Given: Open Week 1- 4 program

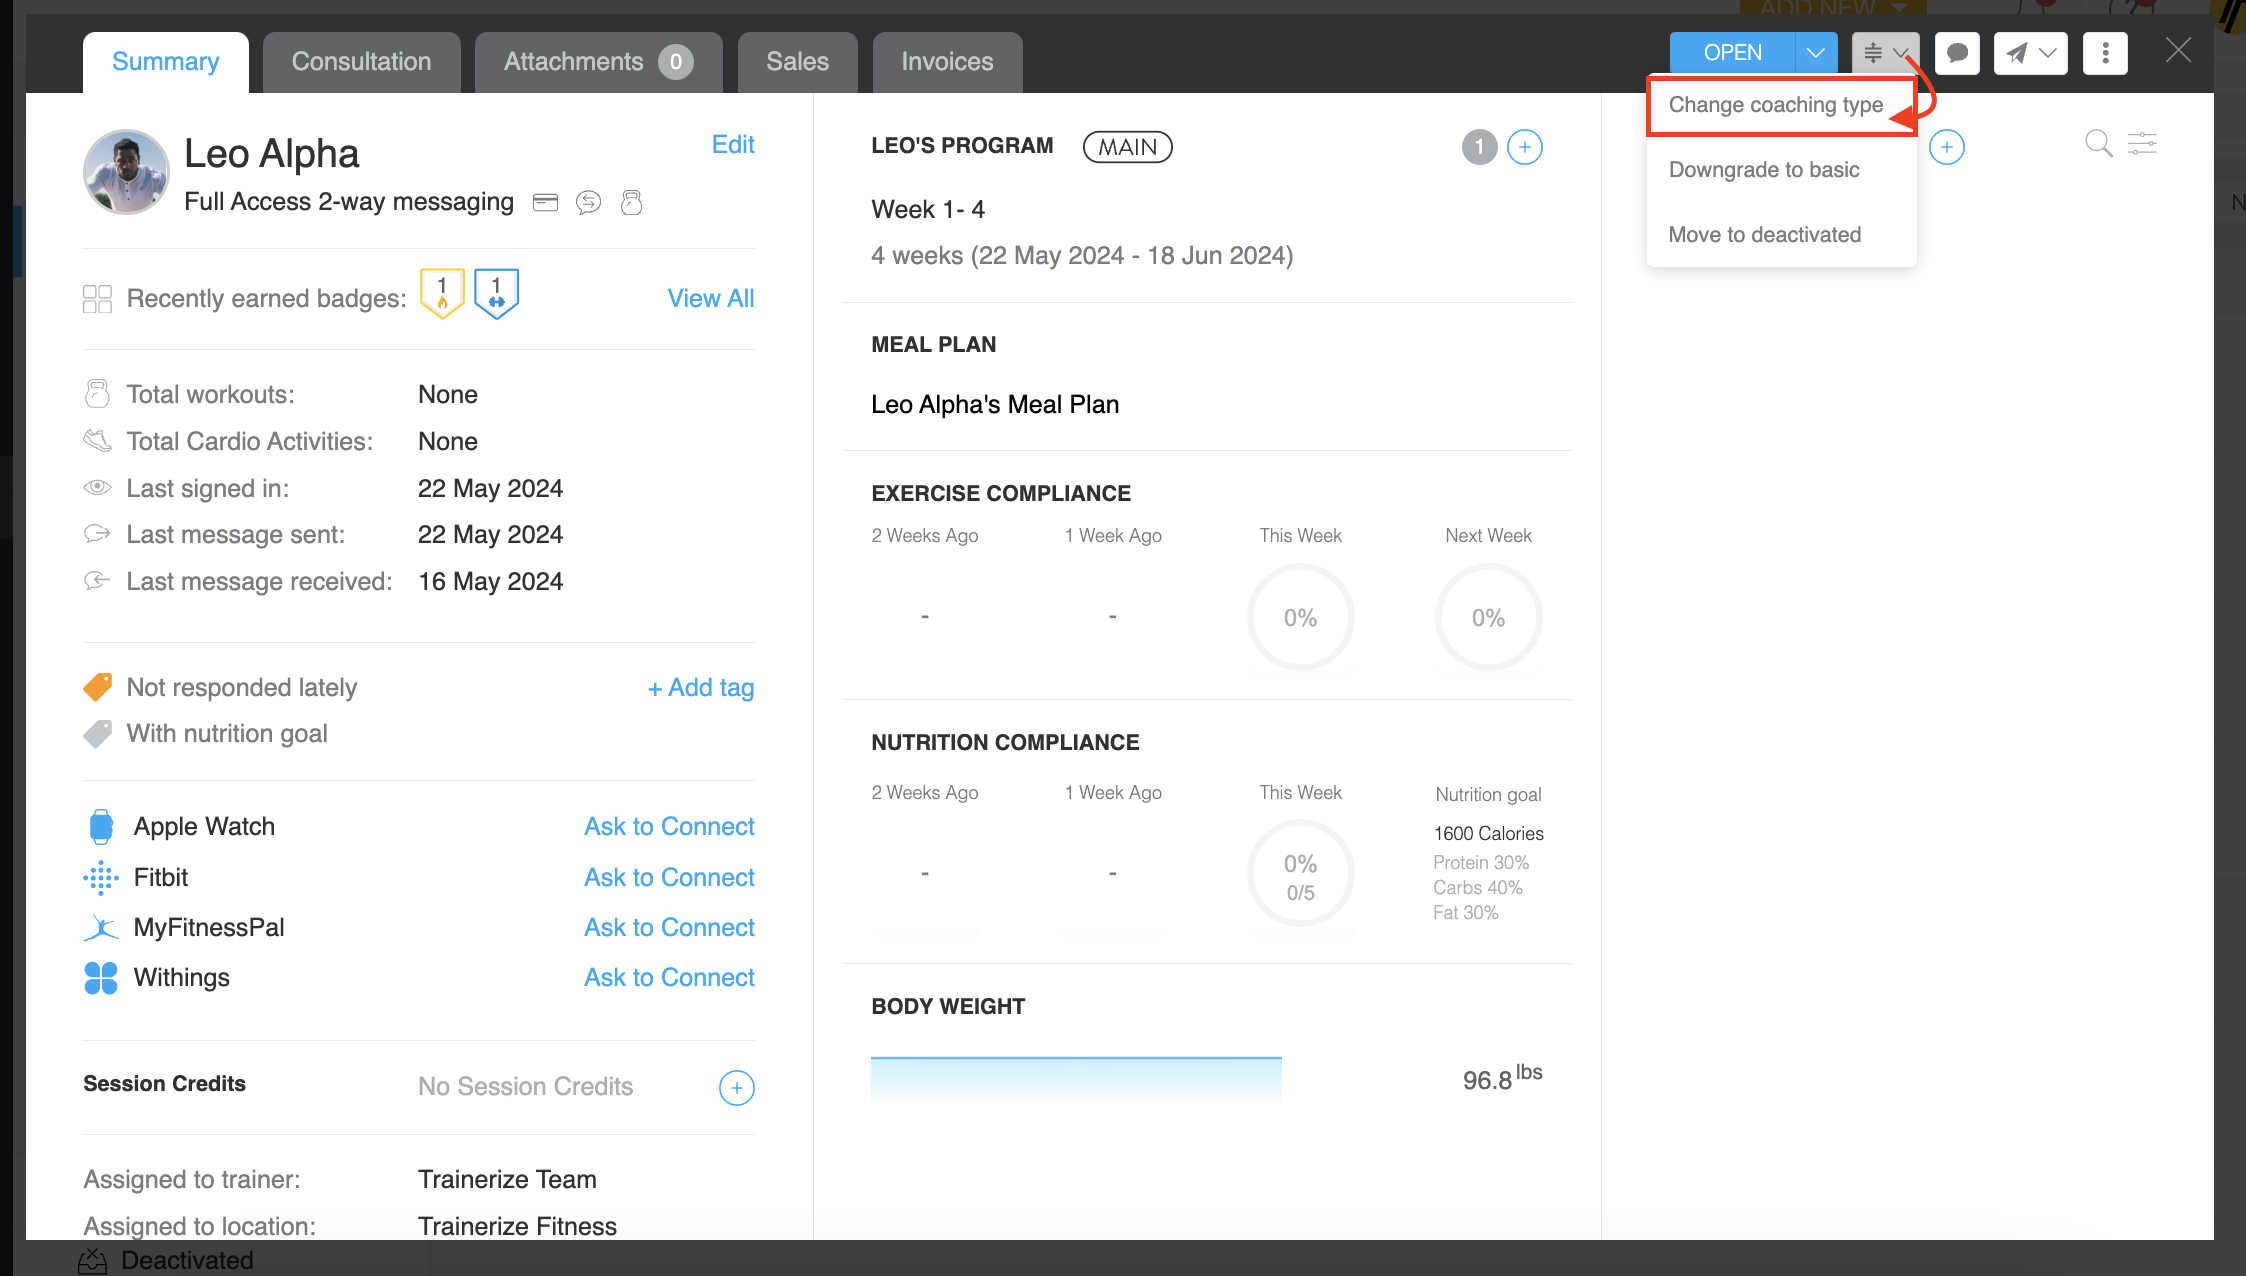Looking at the screenshot, I should coord(928,210).
